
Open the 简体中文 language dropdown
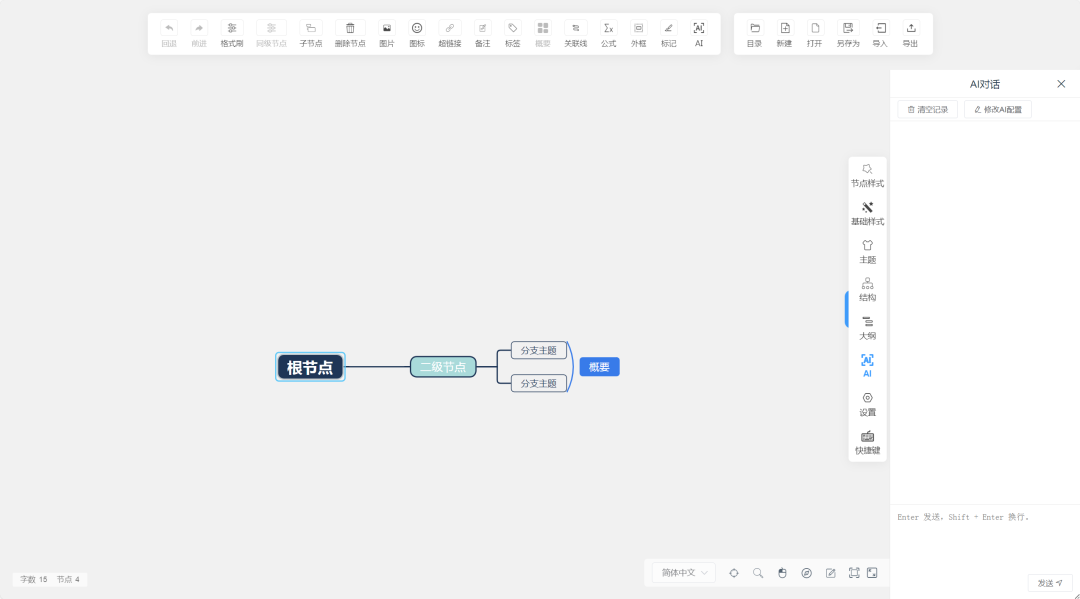pos(682,572)
